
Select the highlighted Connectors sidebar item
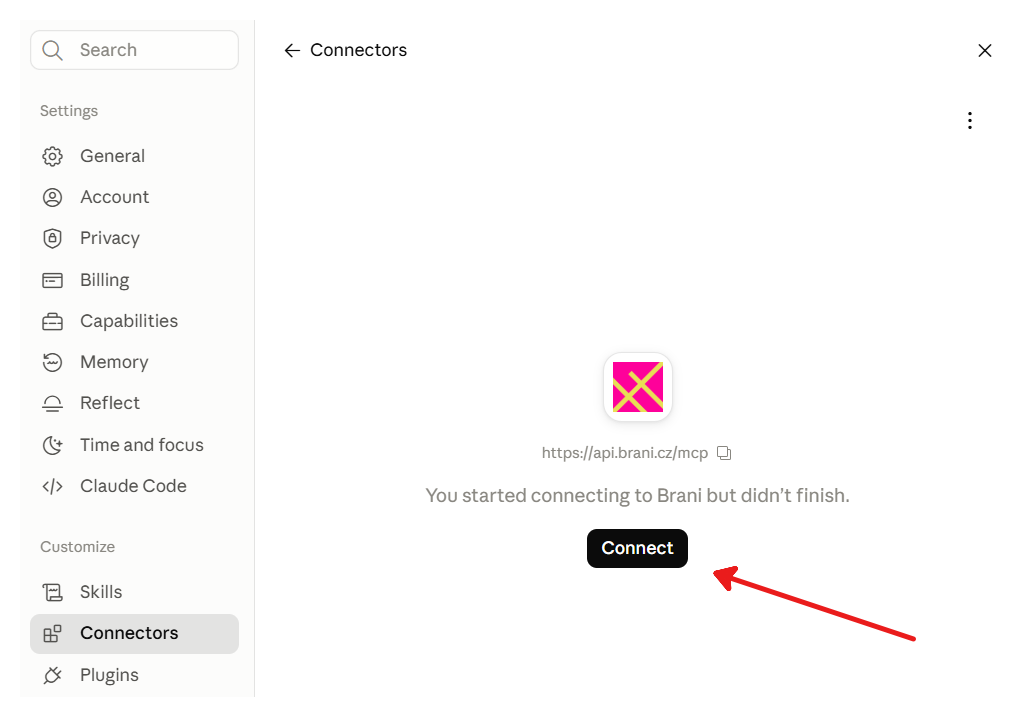click(x=134, y=633)
